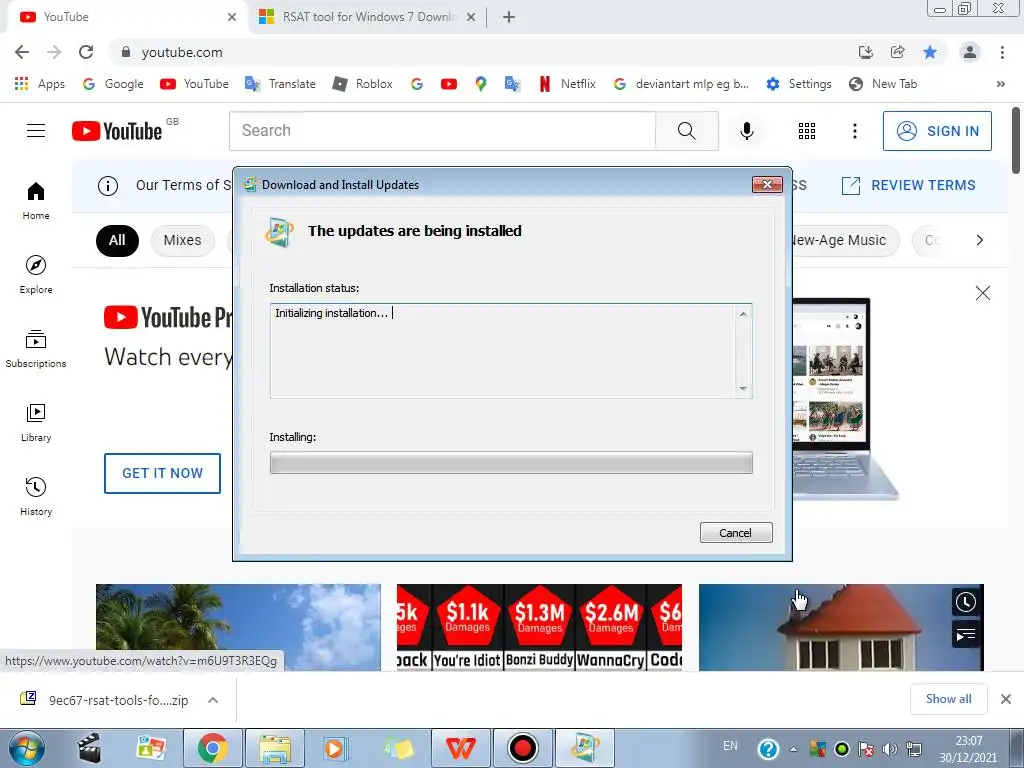Click the bookmark star icon
Screen dimensions: 1024x768
pyautogui.click(x=930, y=52)
